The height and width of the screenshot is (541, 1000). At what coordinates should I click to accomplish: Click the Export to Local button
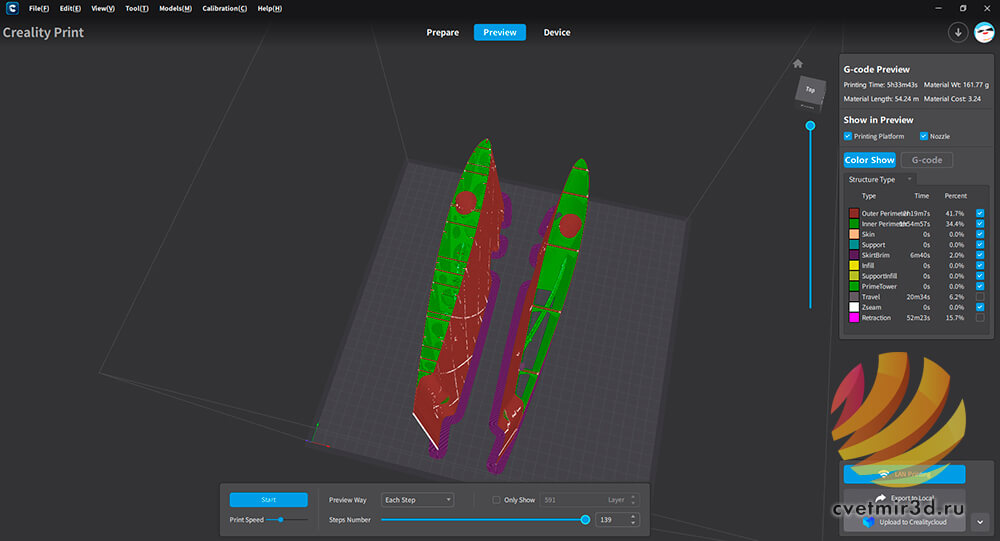tap(904, 498)
